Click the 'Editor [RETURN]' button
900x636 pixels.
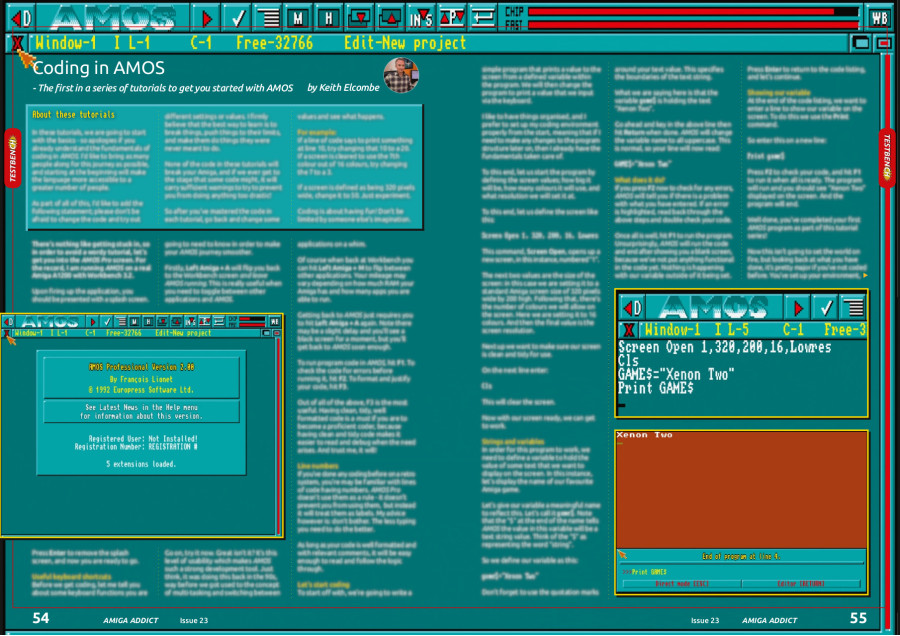[801, 584]
